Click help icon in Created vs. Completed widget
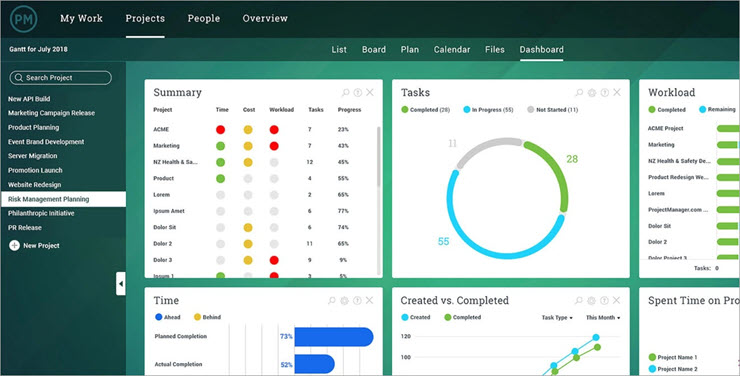 605,301
